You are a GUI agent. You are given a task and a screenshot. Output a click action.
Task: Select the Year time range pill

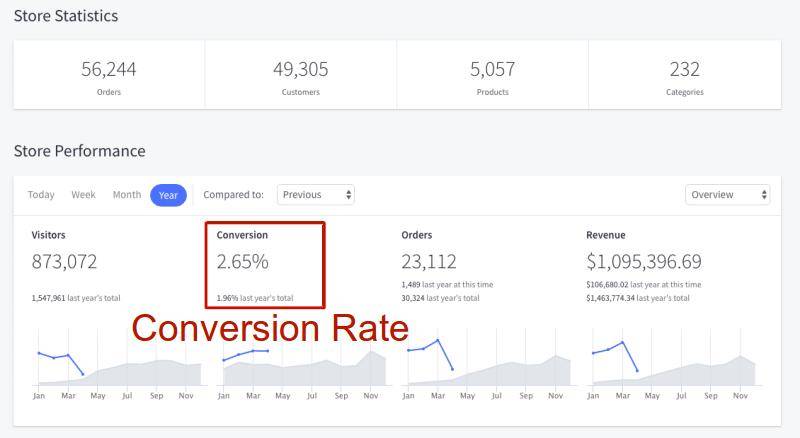(168, 195)
